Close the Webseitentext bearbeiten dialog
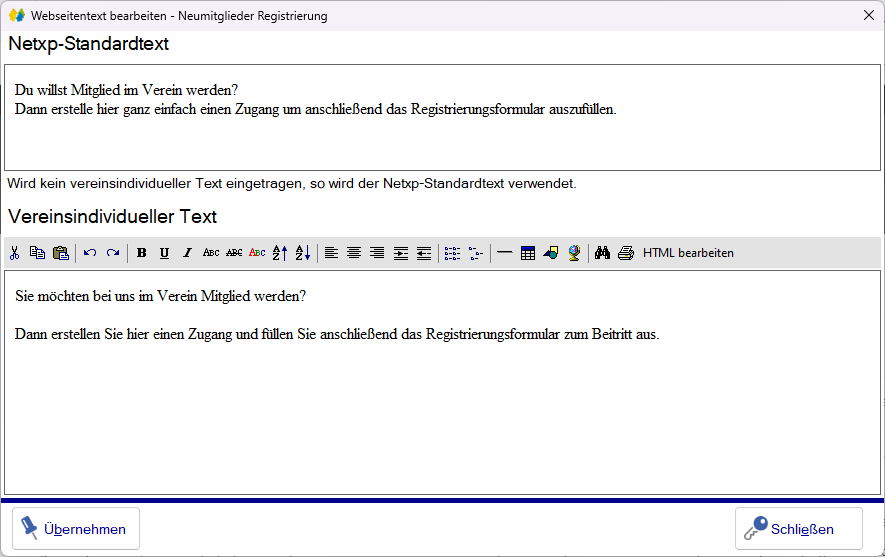The width and height of the screenshot is (885, 557). tap(869, 15)
